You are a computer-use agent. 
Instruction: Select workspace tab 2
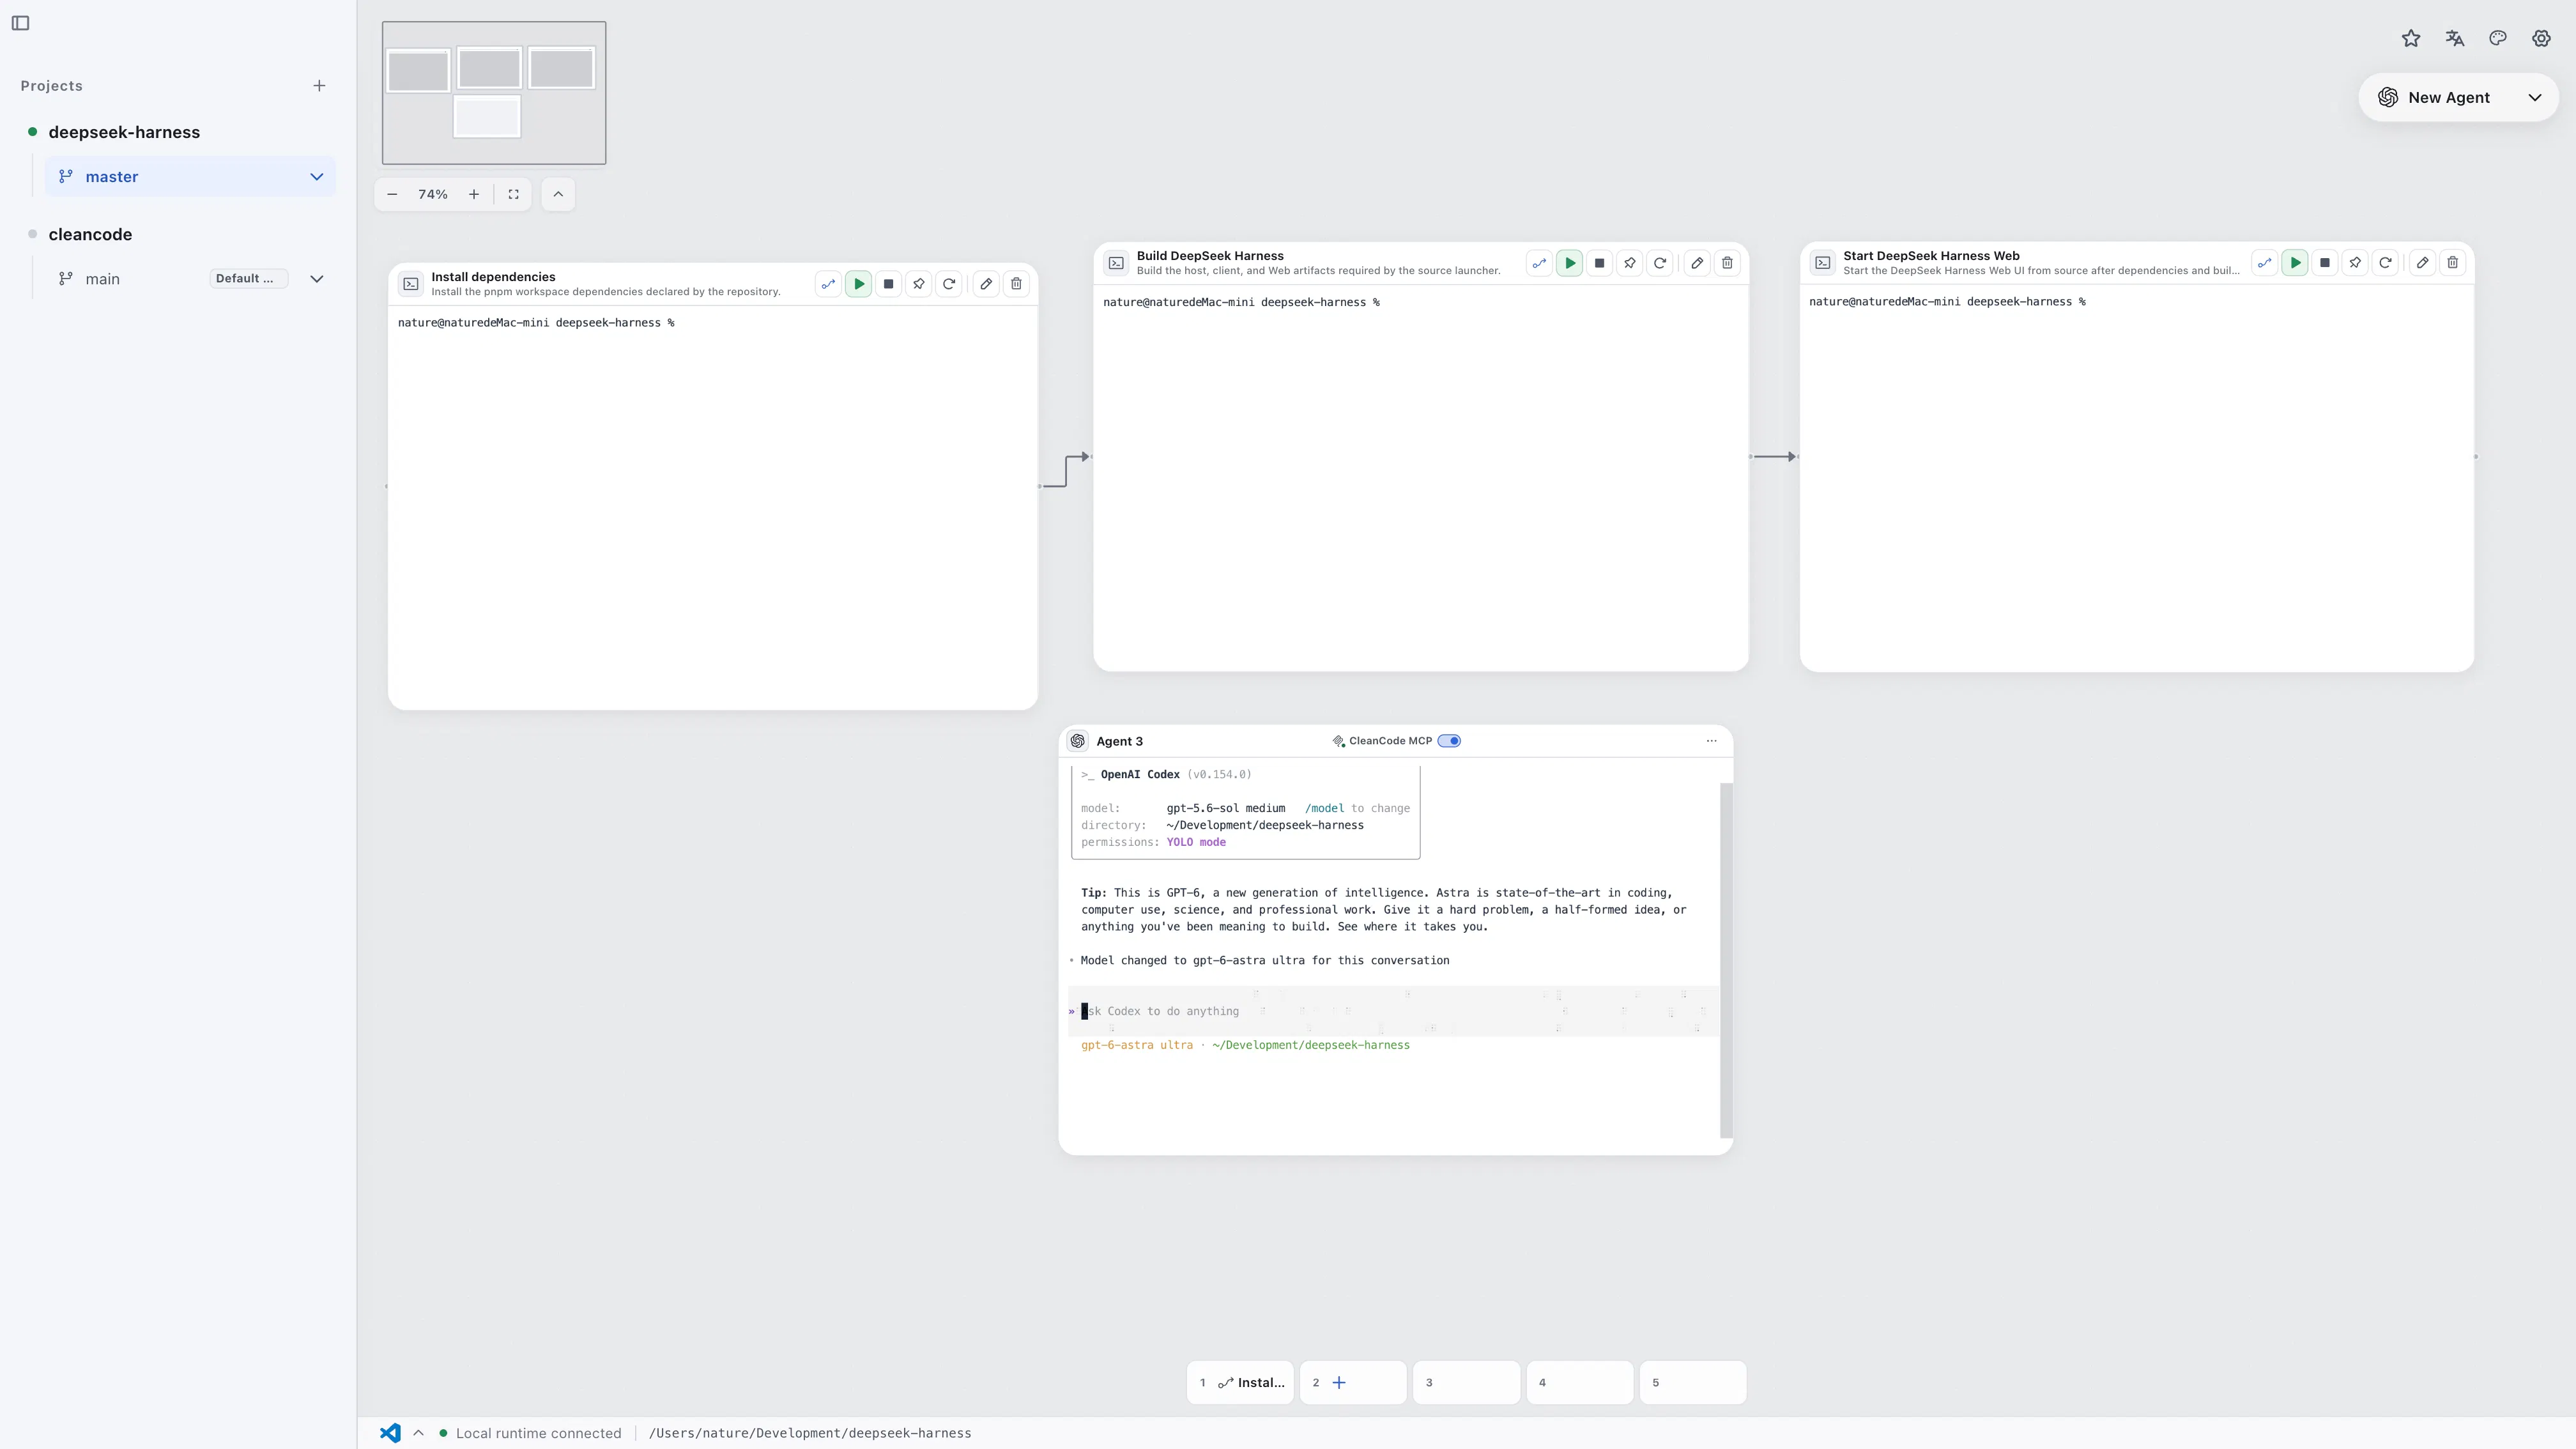pyautogui.click(x=1353, y=1382)
